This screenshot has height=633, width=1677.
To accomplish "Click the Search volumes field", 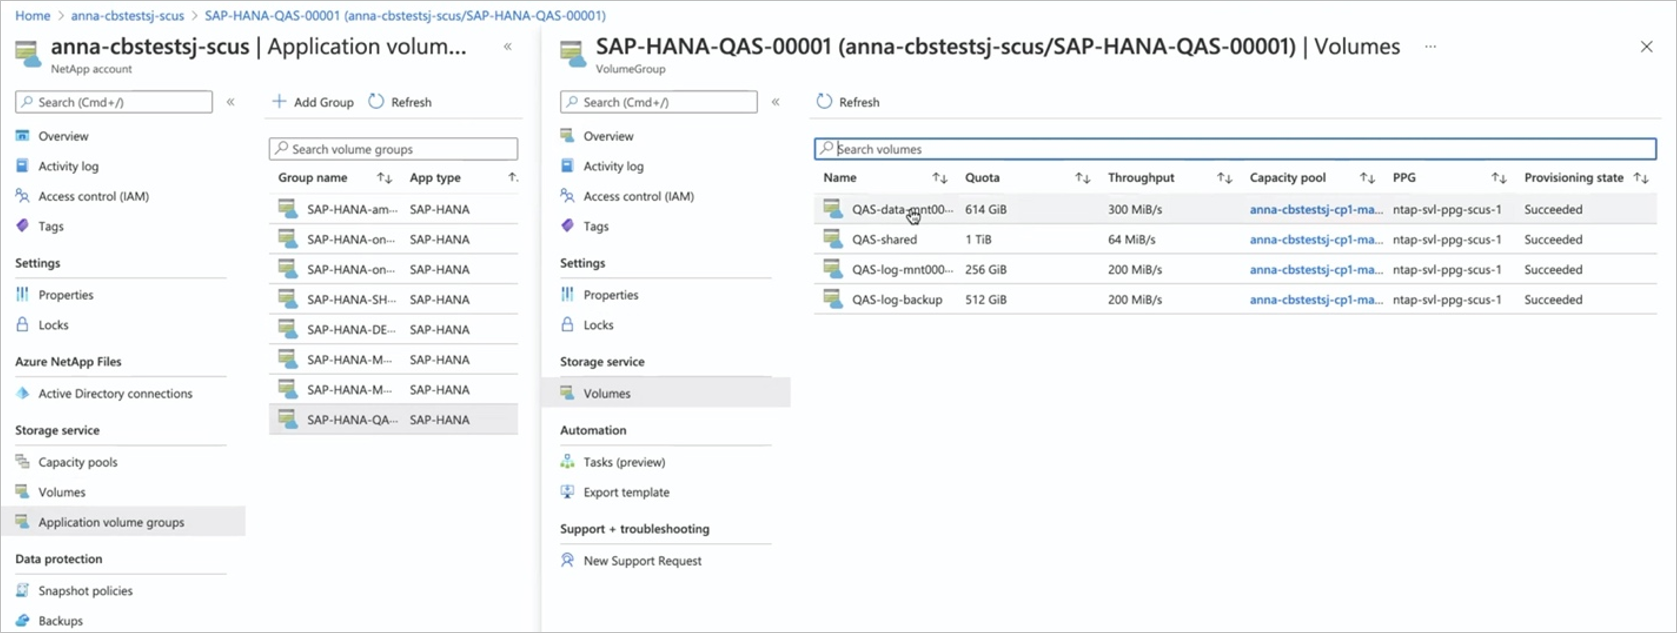I will pos(1235,149).
